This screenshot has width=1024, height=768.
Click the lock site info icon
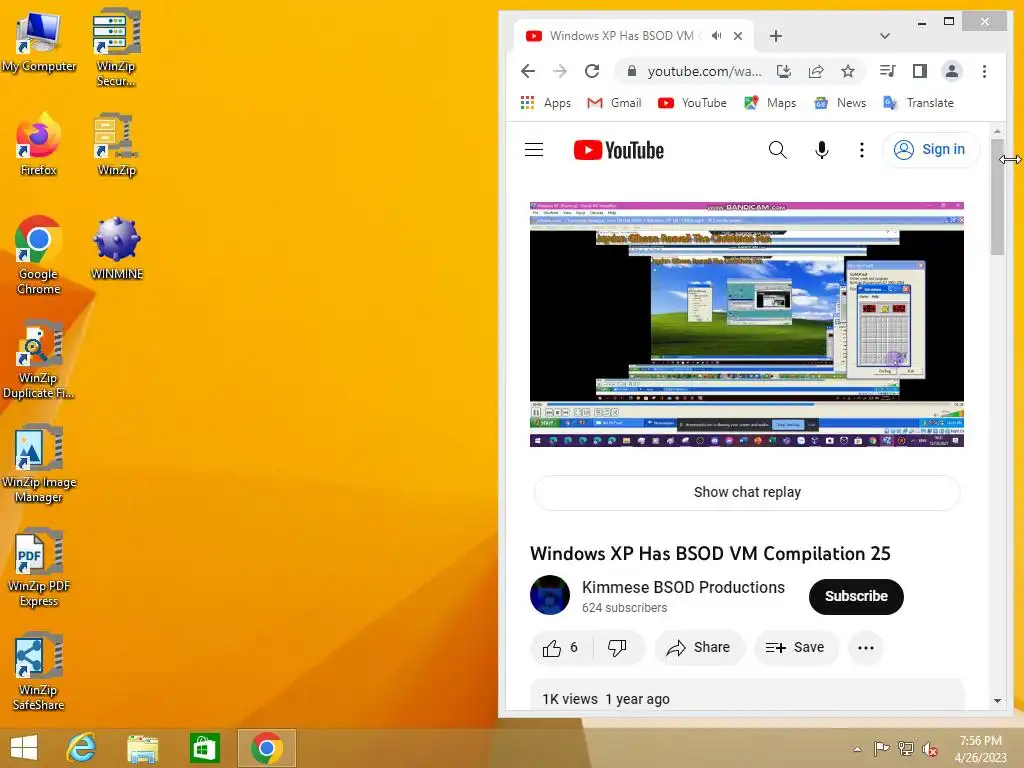tap(632, 71)
